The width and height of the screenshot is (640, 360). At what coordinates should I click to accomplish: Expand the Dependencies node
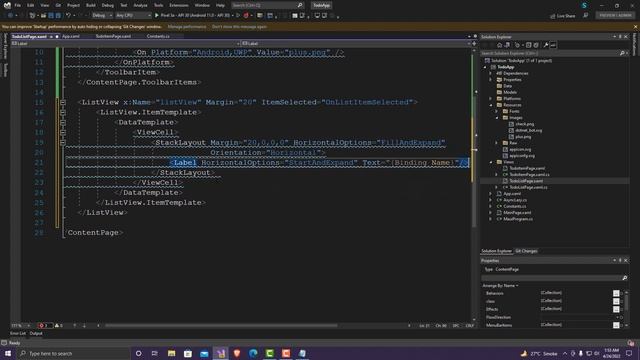tap(491, 73)
